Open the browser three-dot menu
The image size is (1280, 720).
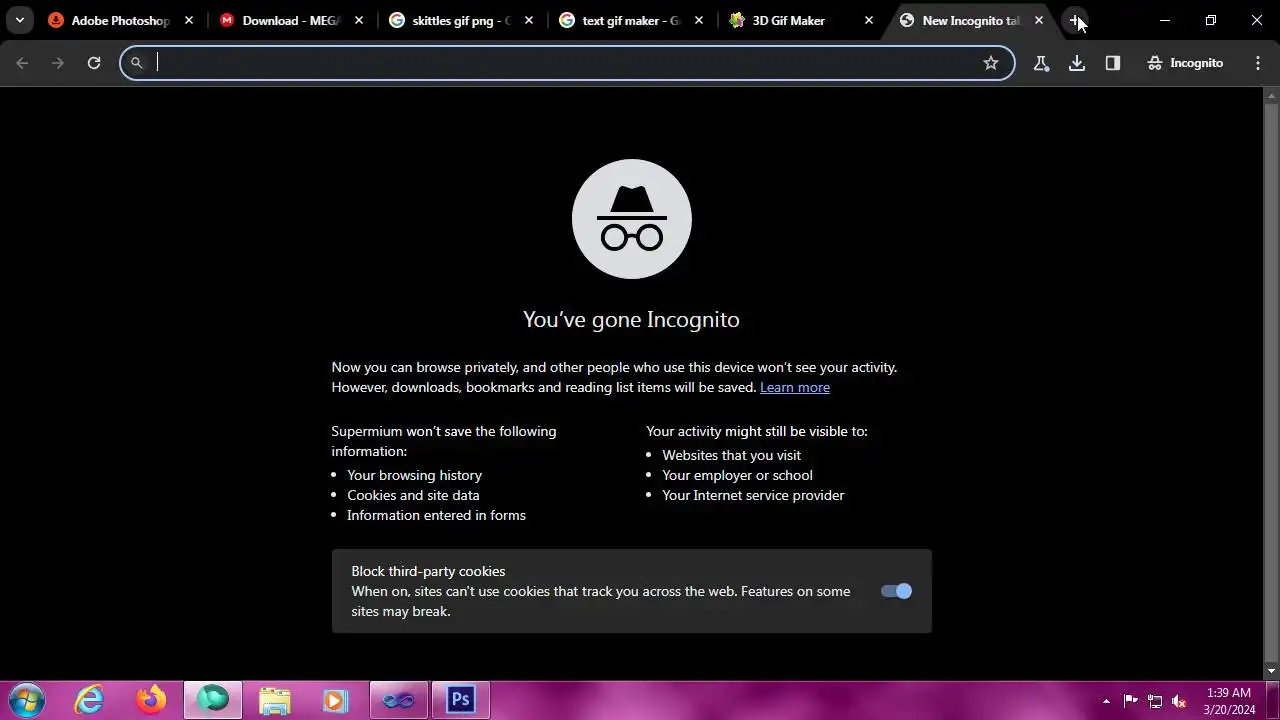point(1258,63)
